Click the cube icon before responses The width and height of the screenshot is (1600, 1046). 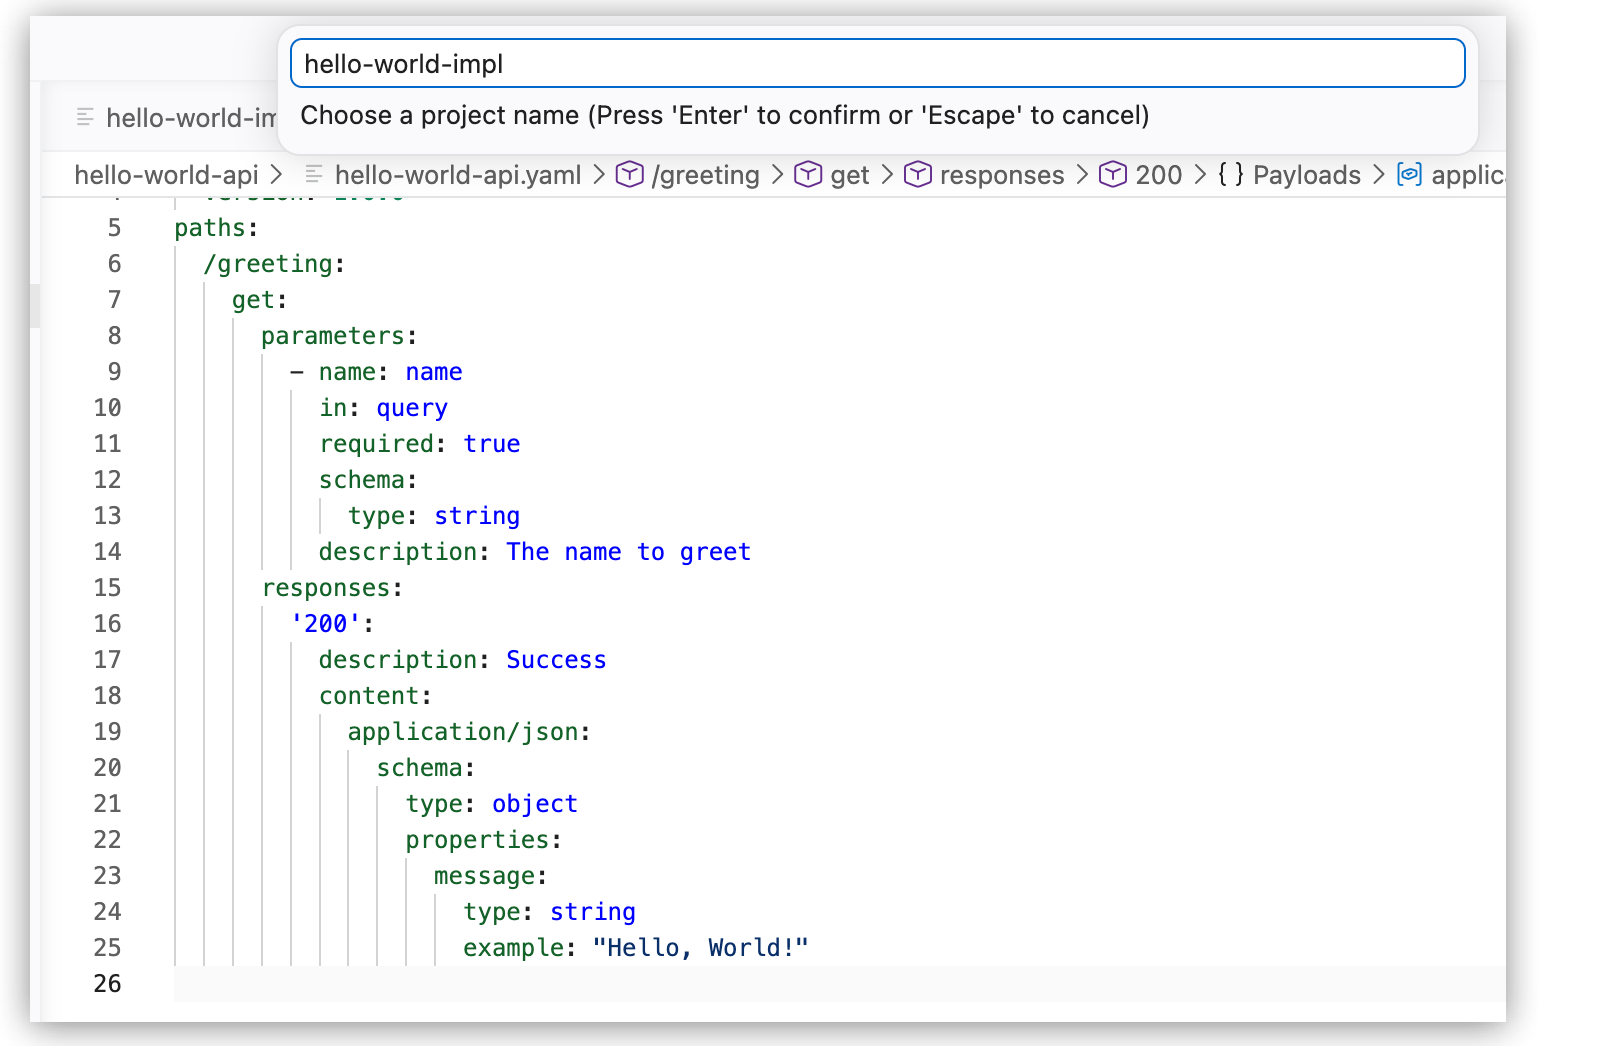918,175
